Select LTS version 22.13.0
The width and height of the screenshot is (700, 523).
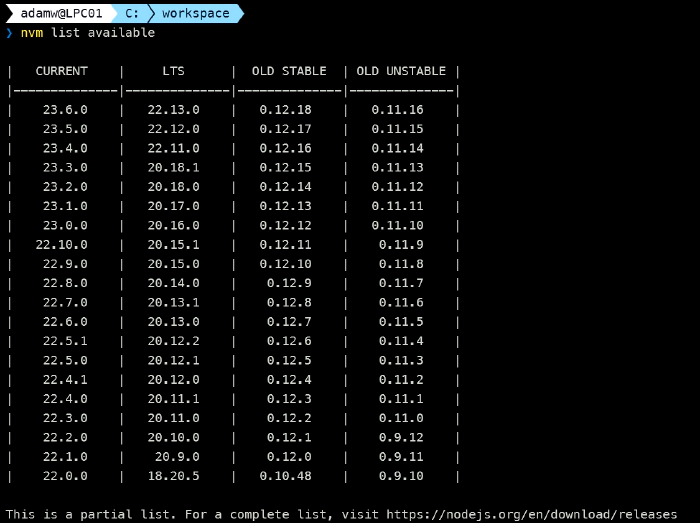(173, 110)
